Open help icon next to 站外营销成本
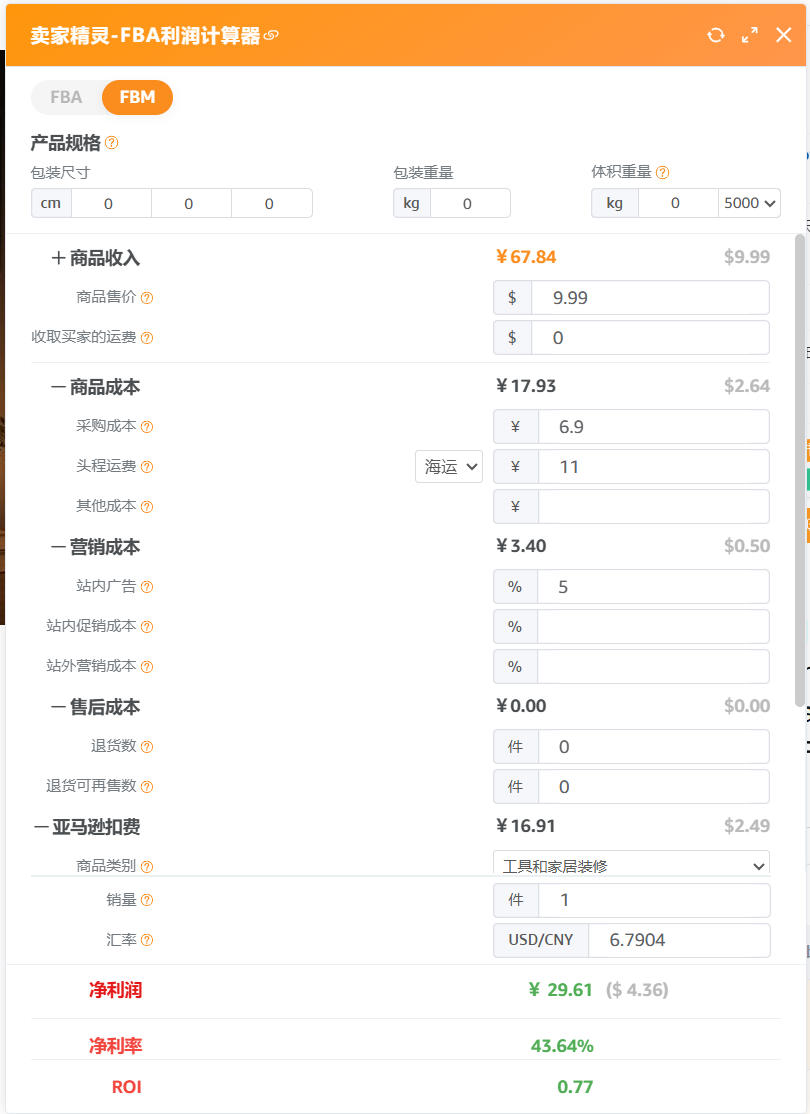The width and height of the screenshot is (810, 1114). (146, 666)
